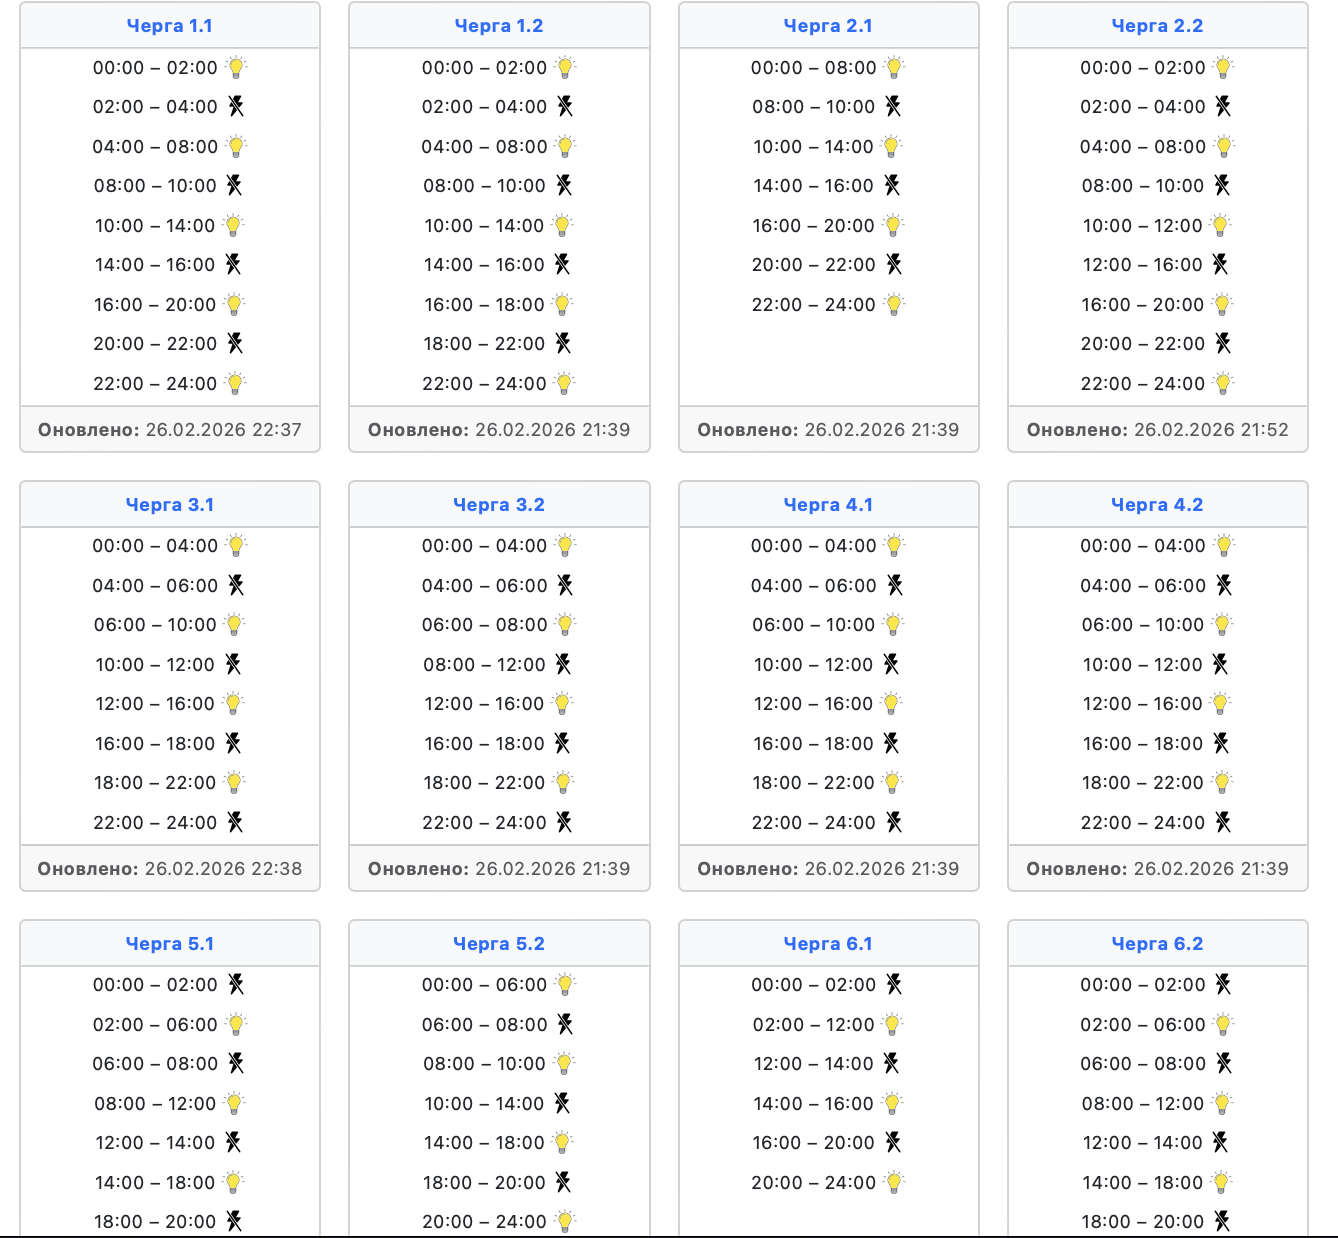Click power-off icon beside 08:00 – 12:00 in Черга 3.2
This screenshot has width=1338, height=1238.
pos(563,664)
